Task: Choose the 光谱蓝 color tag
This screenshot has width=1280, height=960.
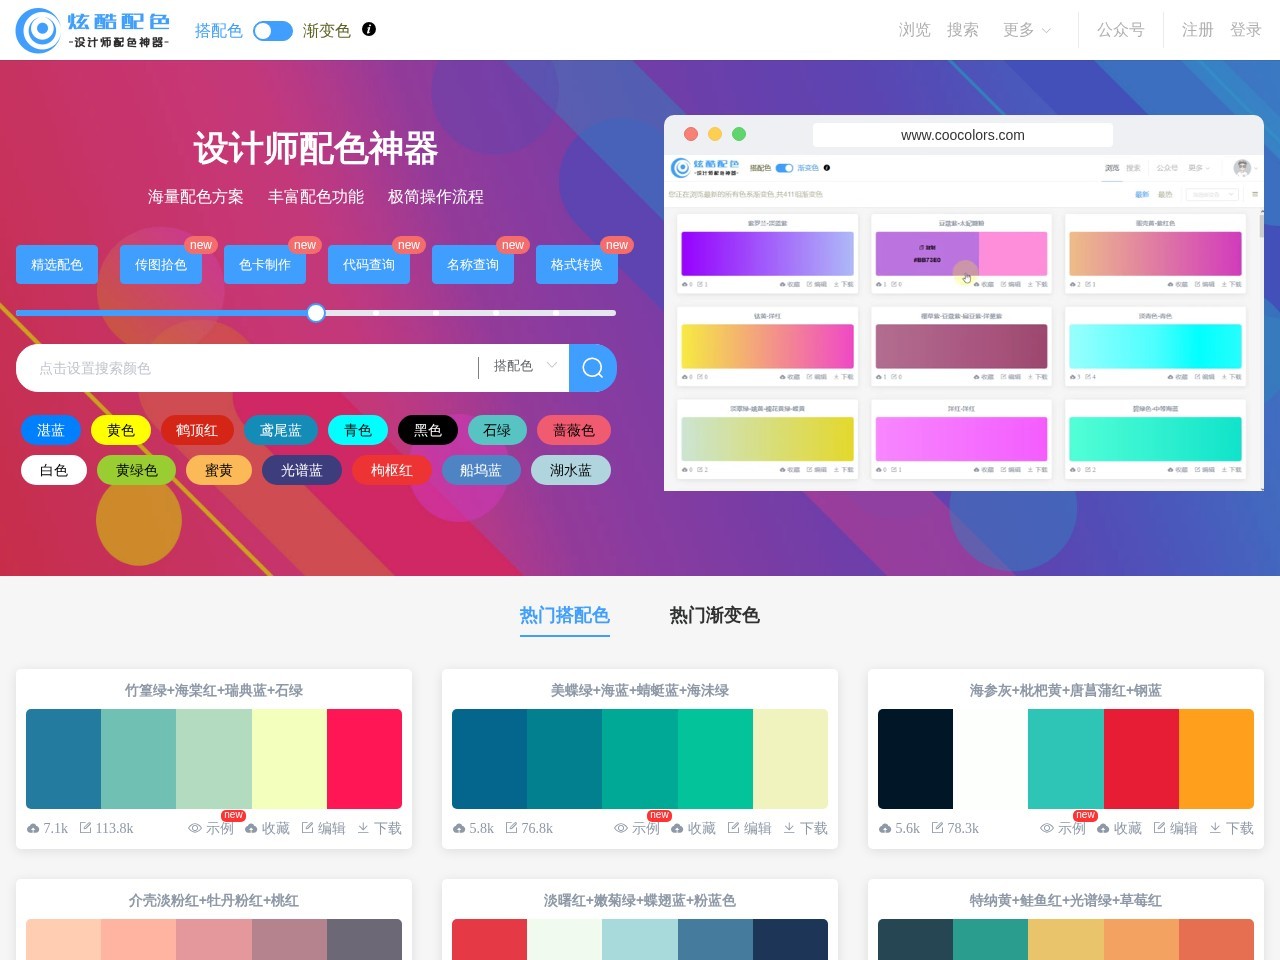Action: 302,470
